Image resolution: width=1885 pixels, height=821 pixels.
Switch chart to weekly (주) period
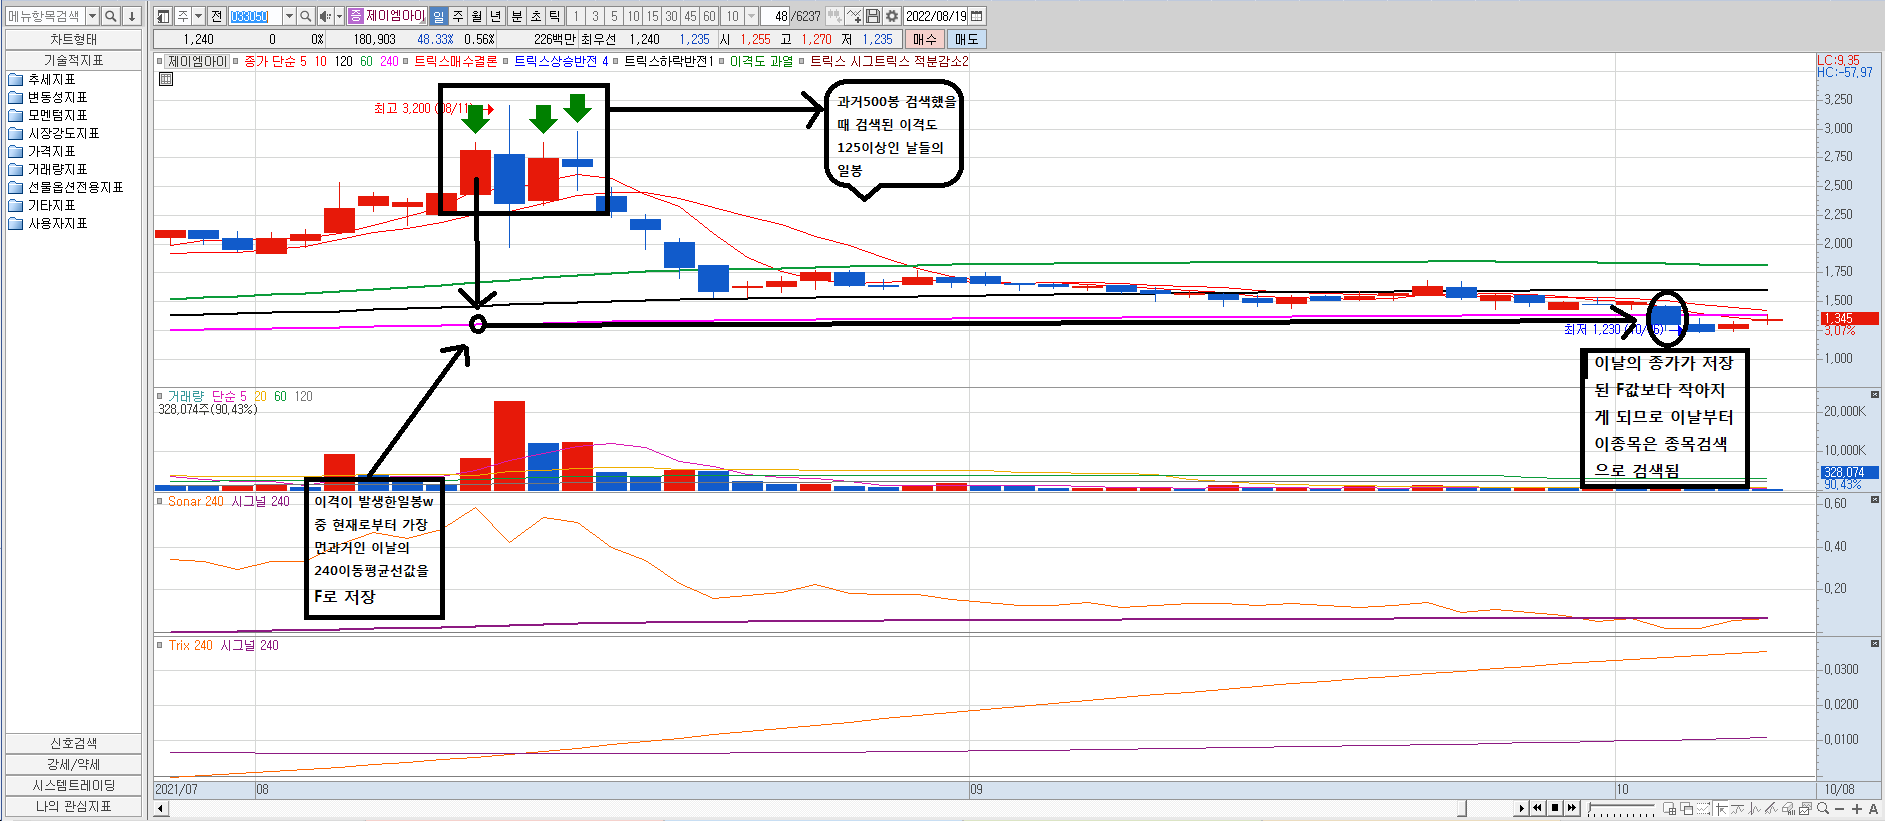point(458,16)
